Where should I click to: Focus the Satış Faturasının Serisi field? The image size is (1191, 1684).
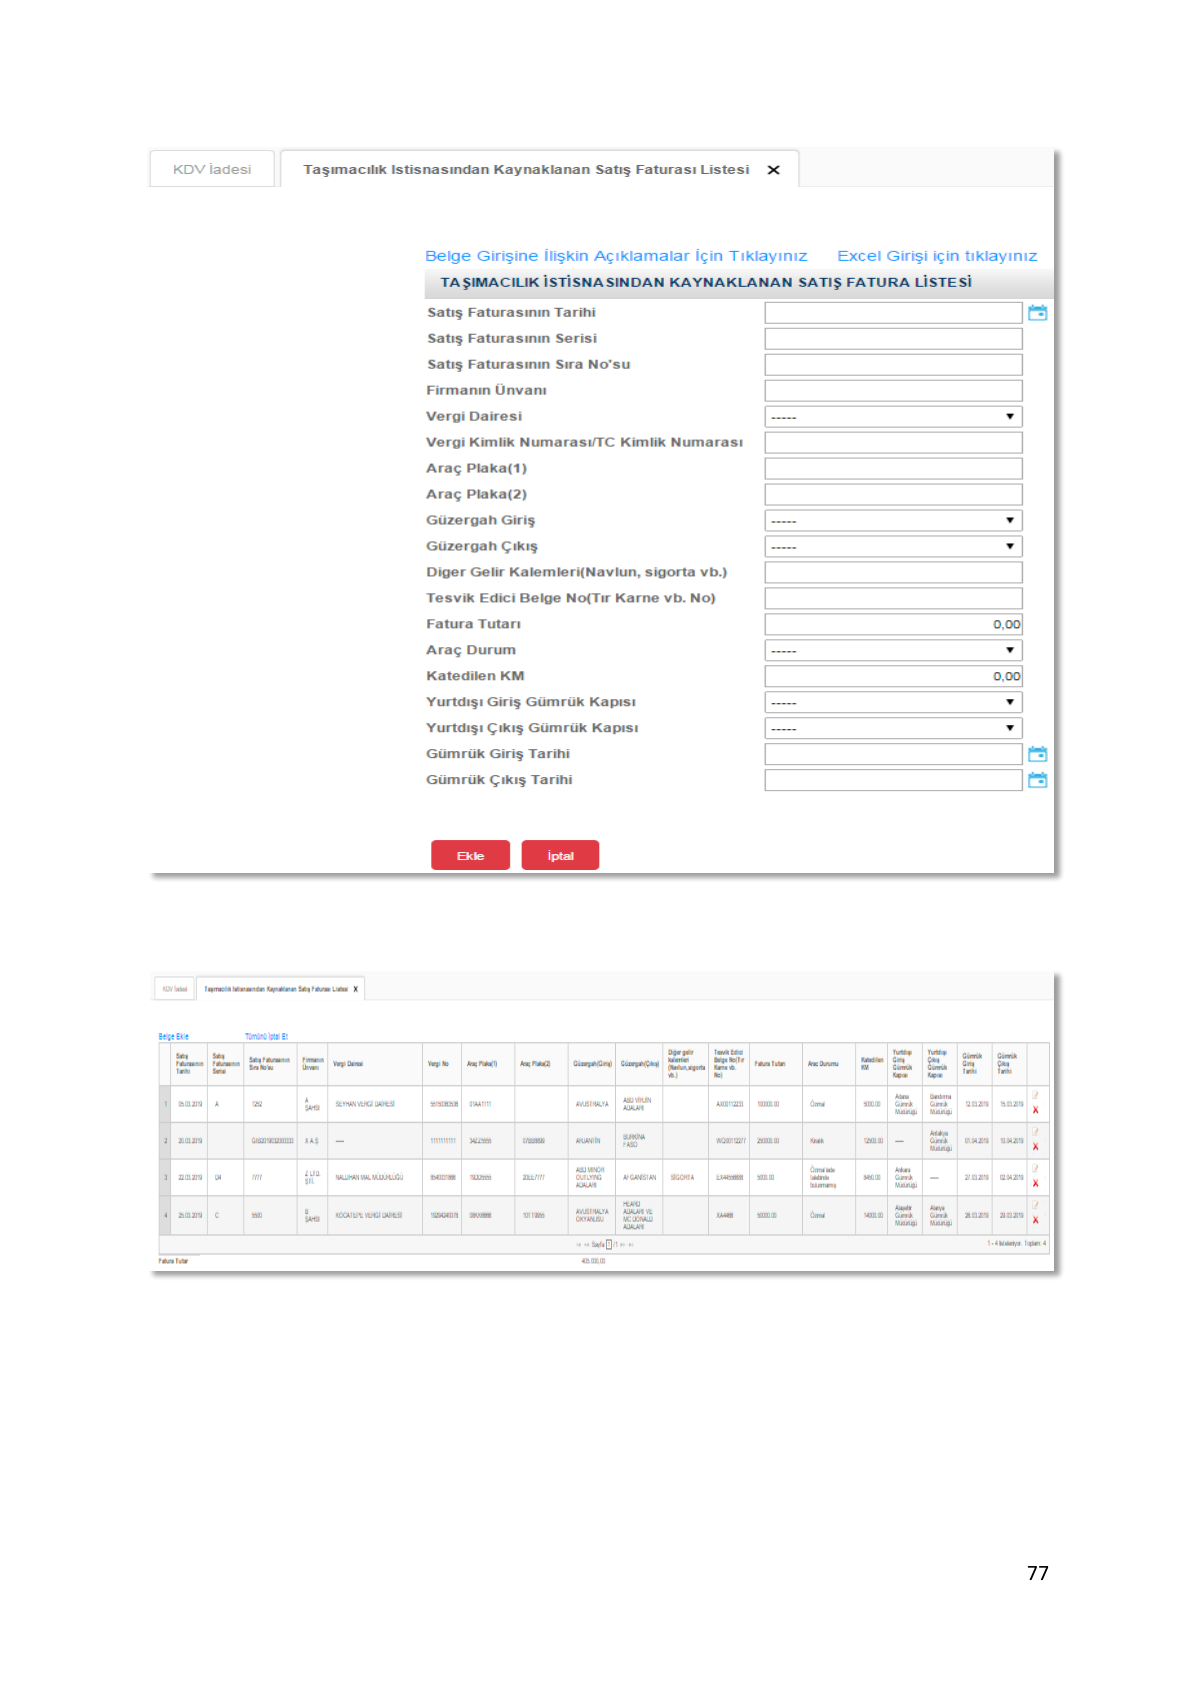[x=893, y=339]
